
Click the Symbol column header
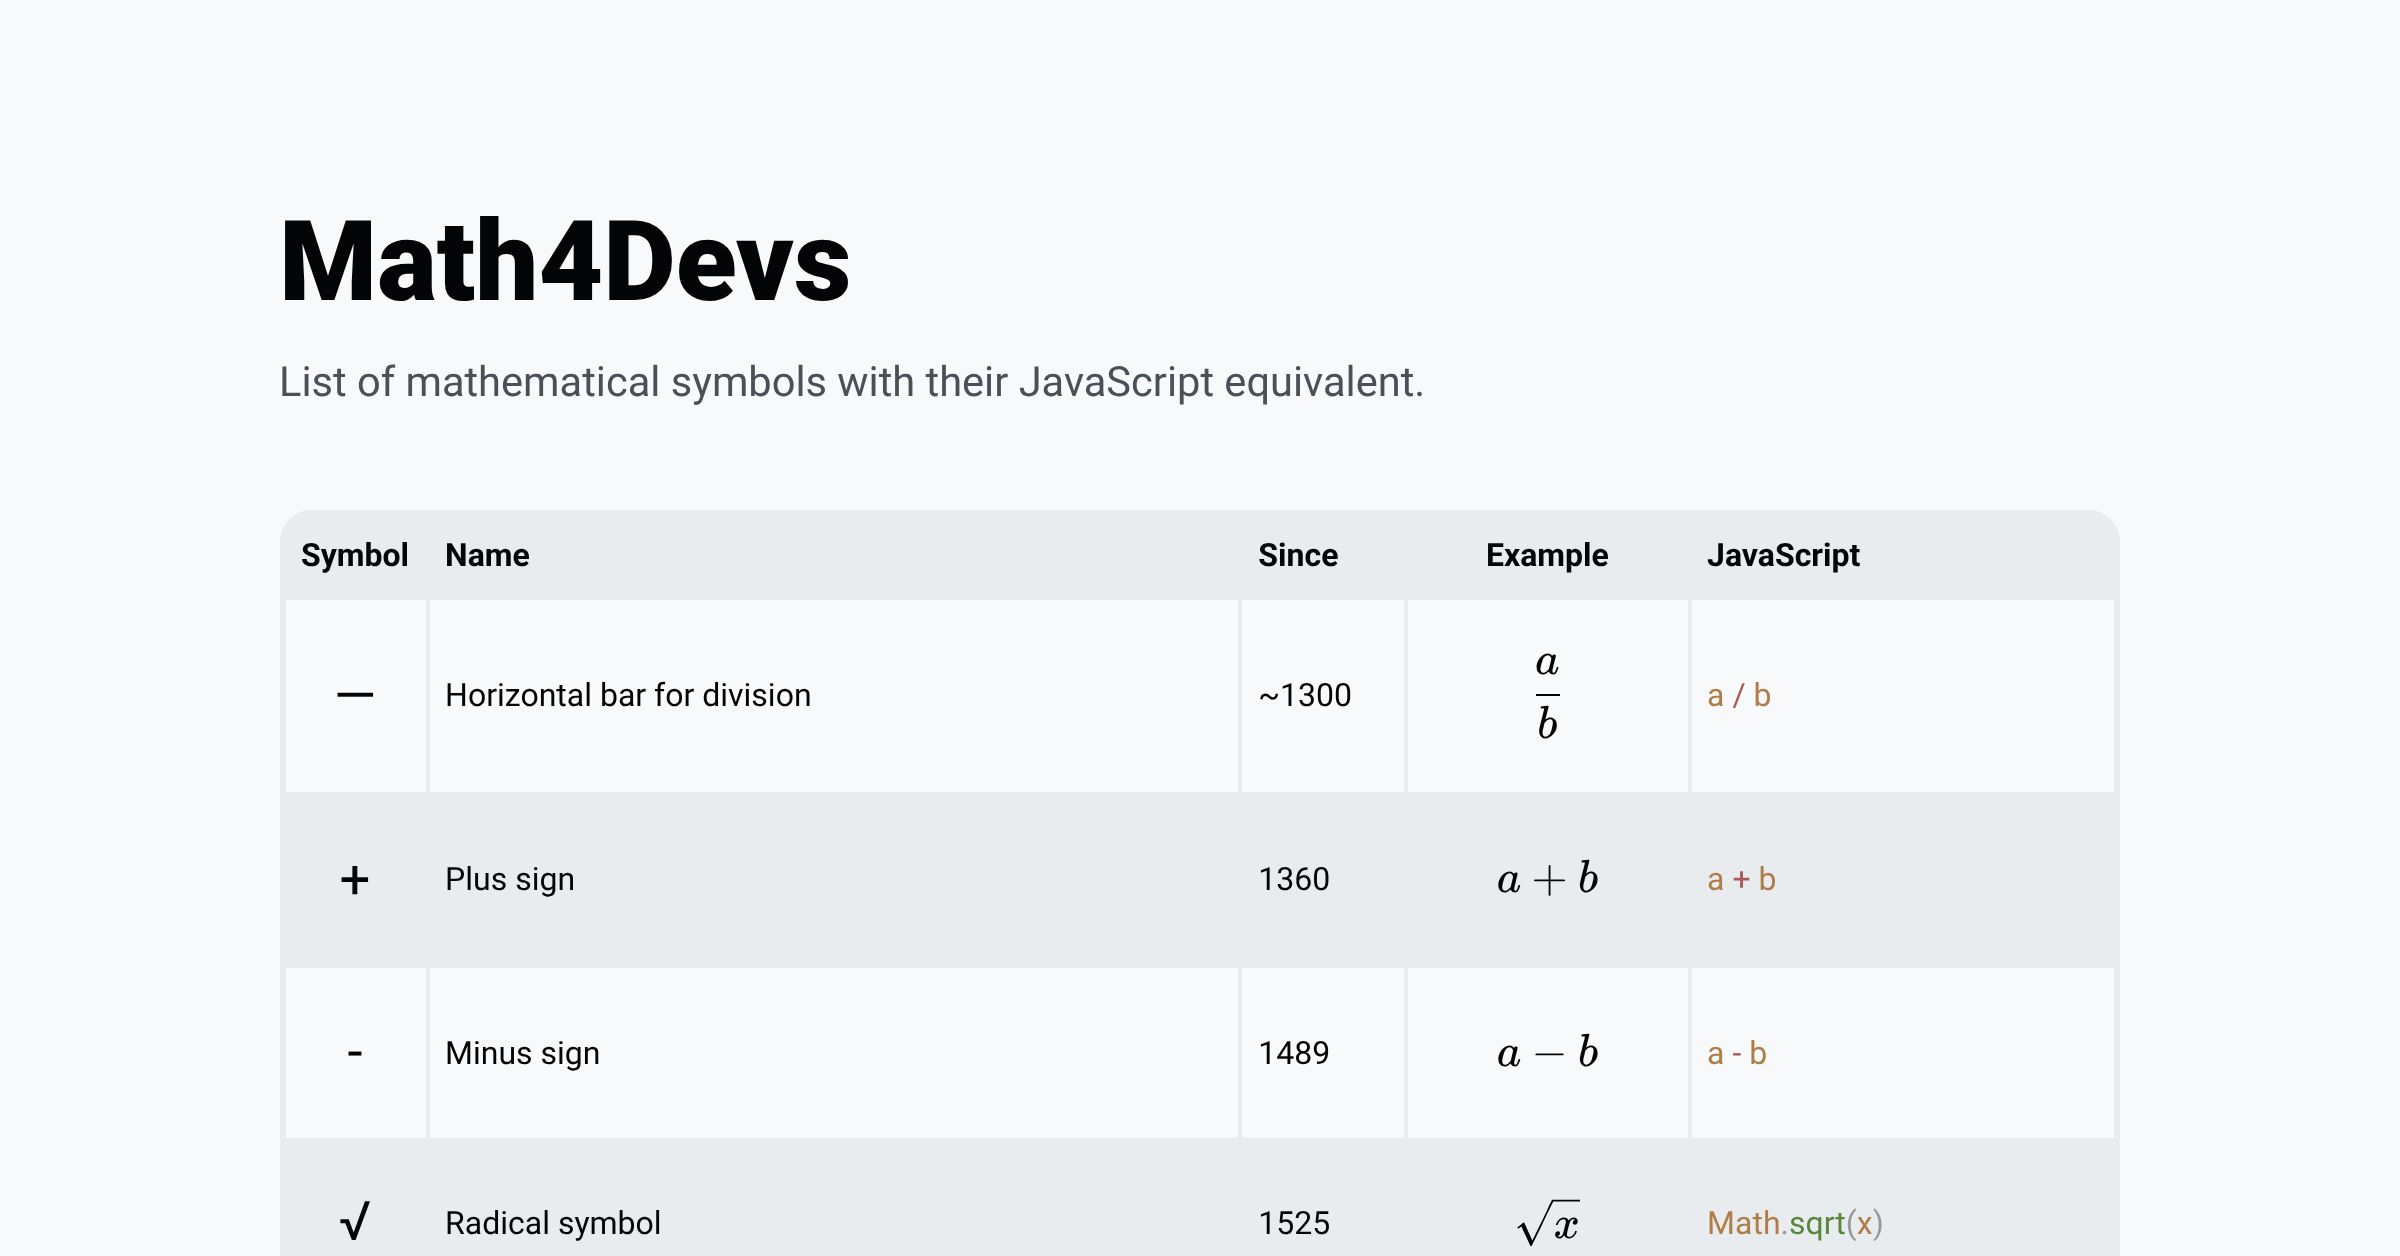click(354, 555)
